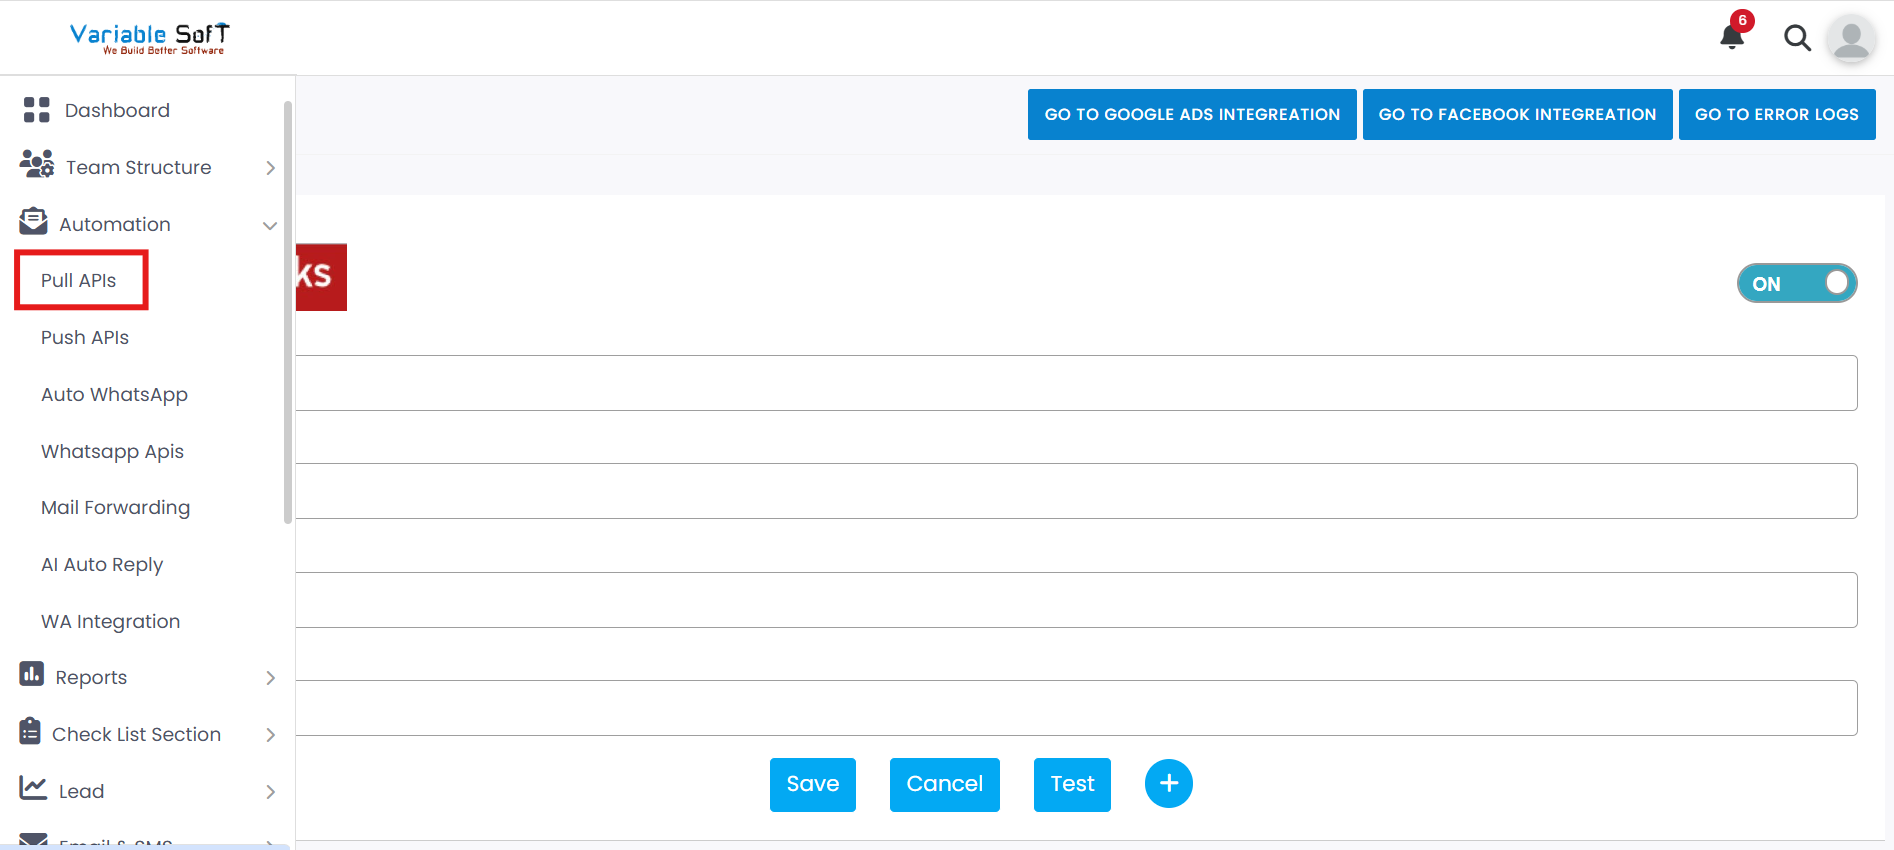Click Go To Google Ads Integration button
The image size is (1894, 850).
(x=1192, y=114)
